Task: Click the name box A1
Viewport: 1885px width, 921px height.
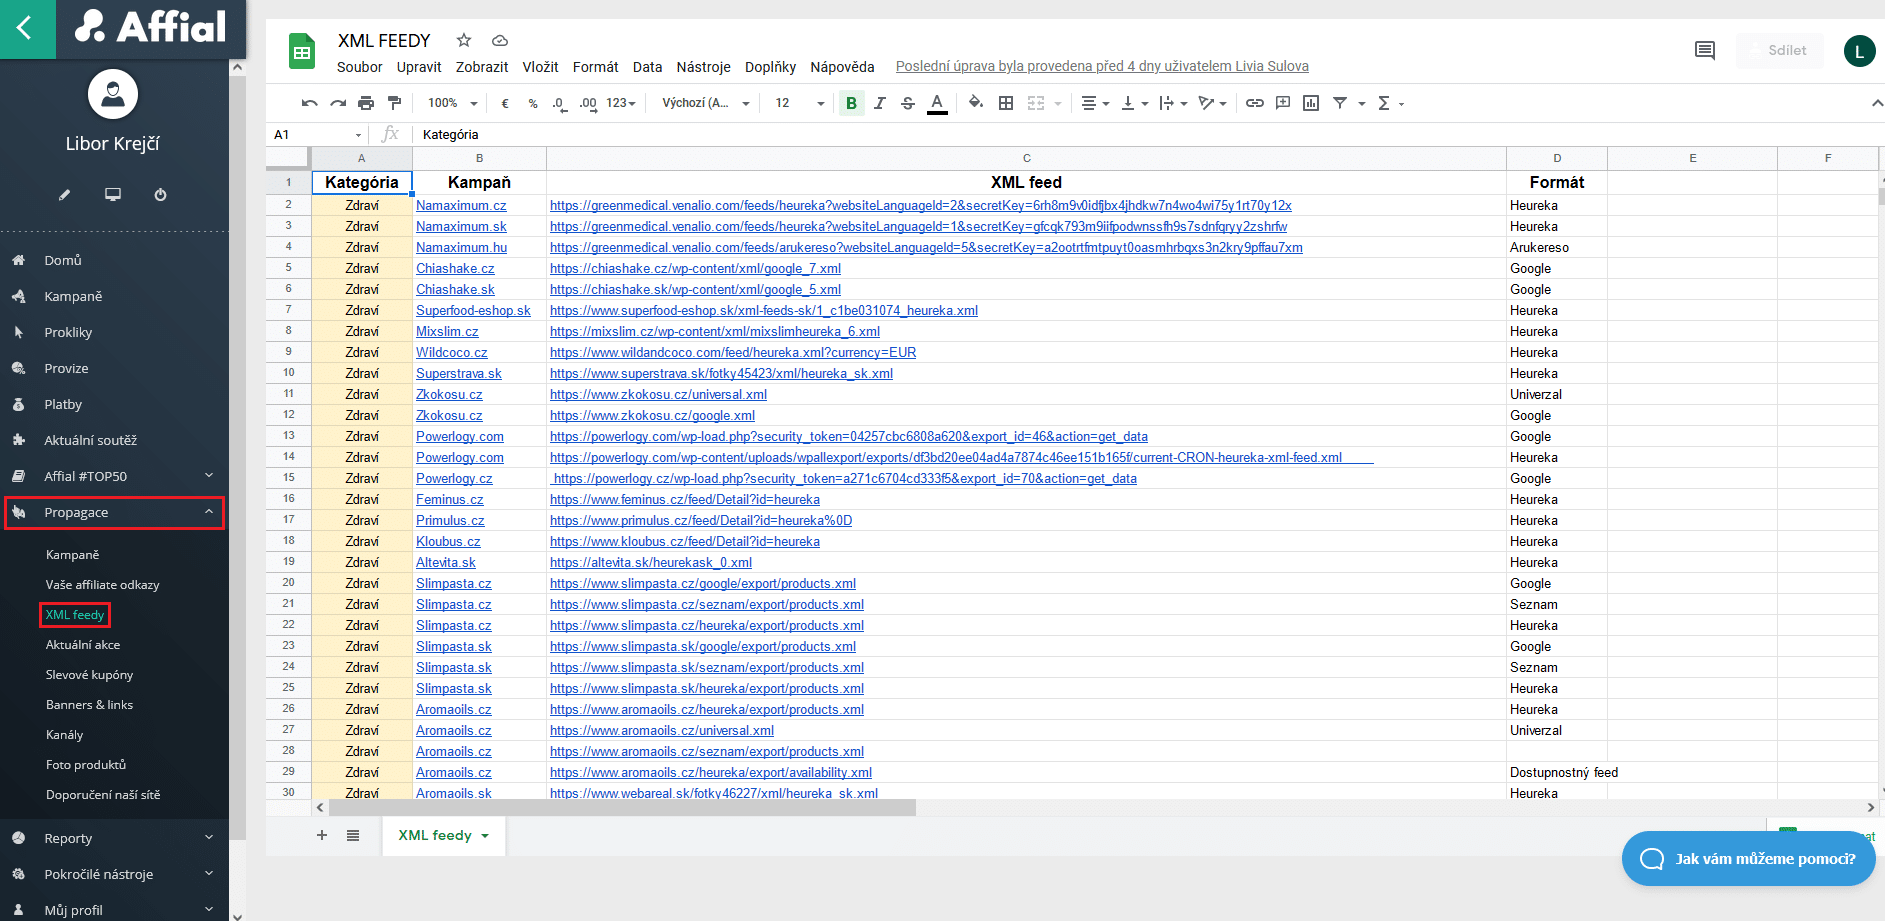Action: point(317,134)
